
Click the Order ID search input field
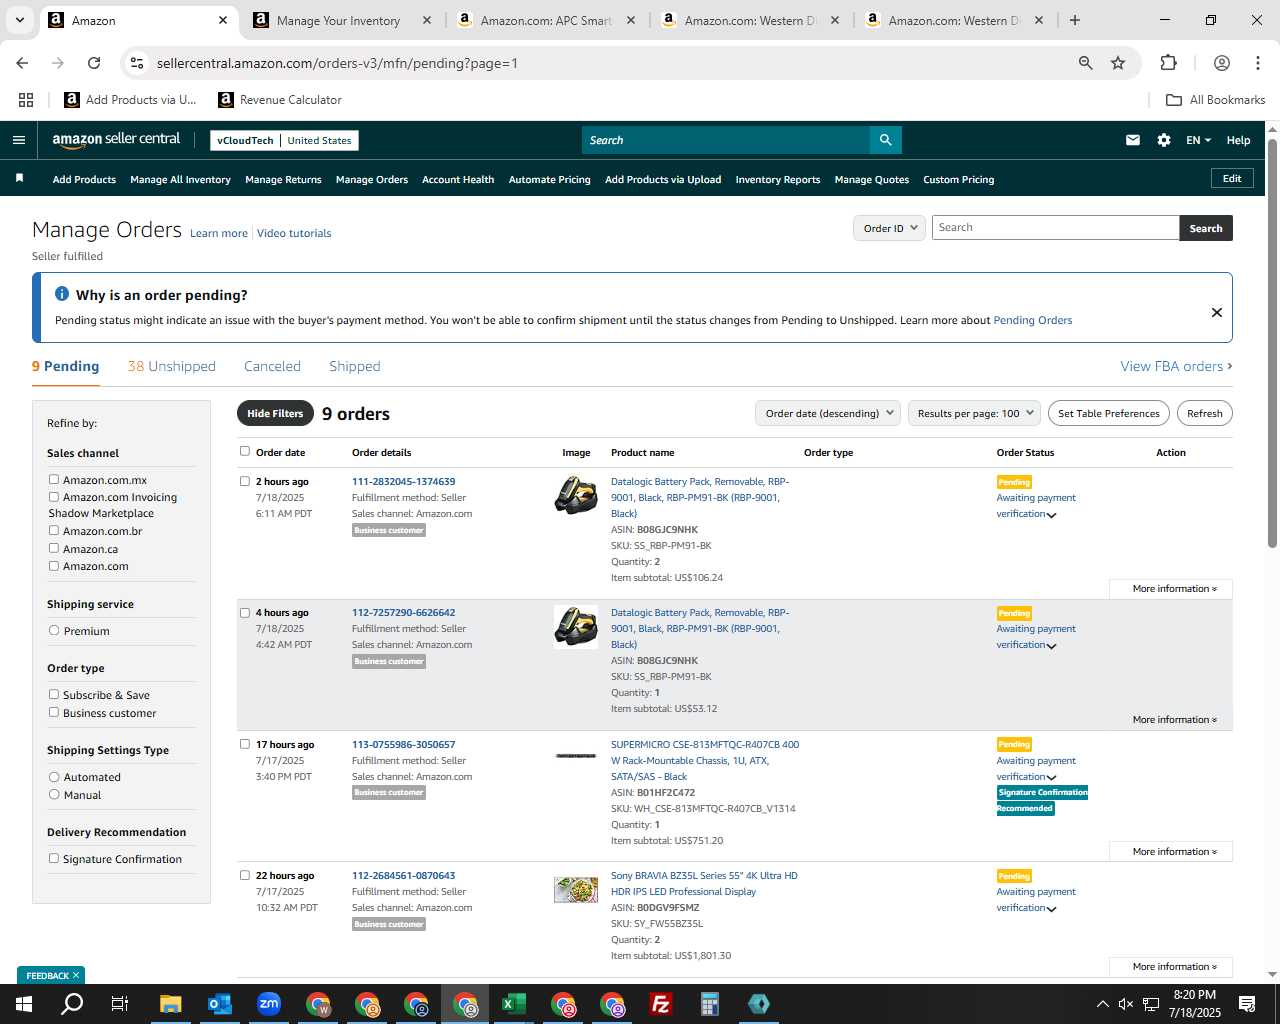click(1056, 228)
